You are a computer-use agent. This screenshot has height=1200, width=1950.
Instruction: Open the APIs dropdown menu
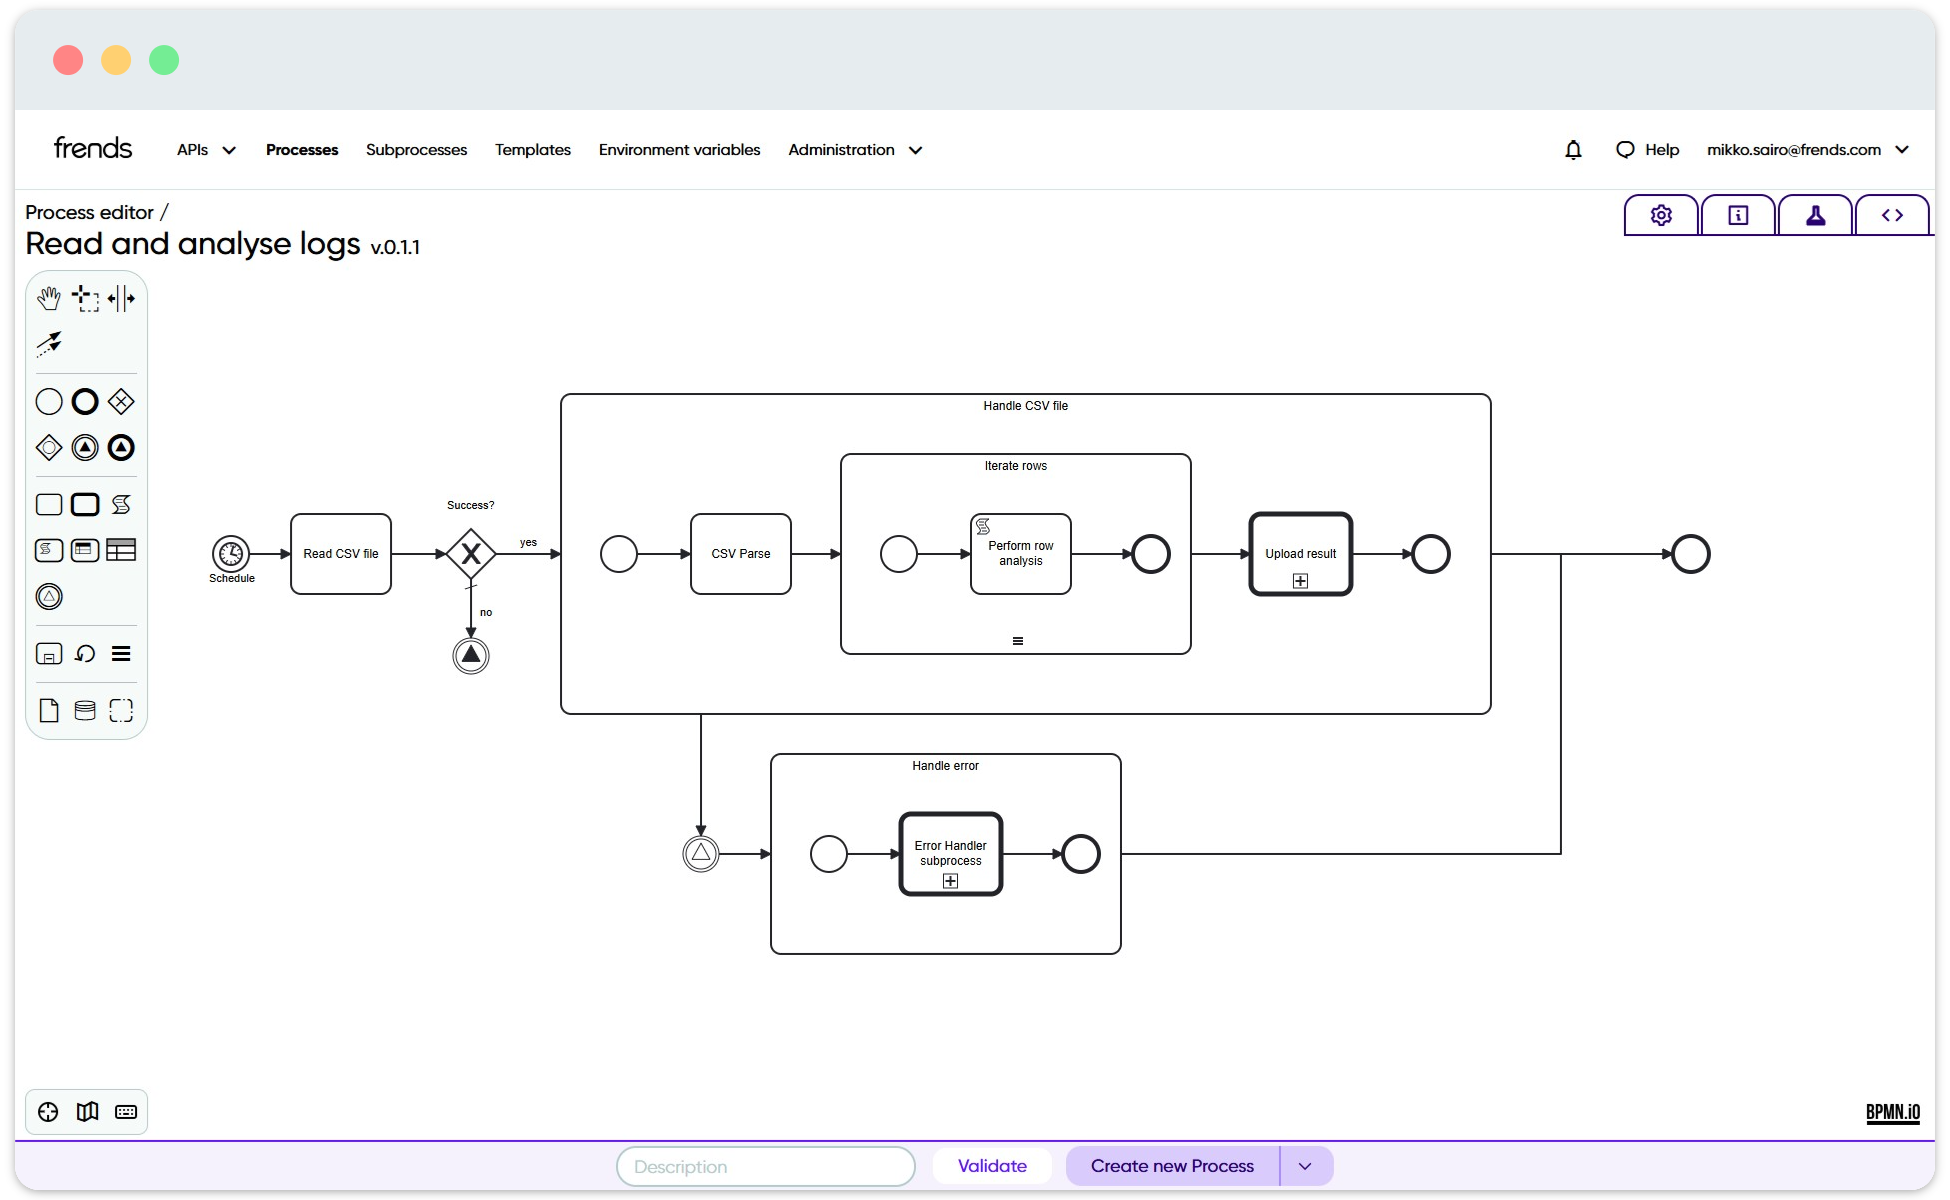205,149
